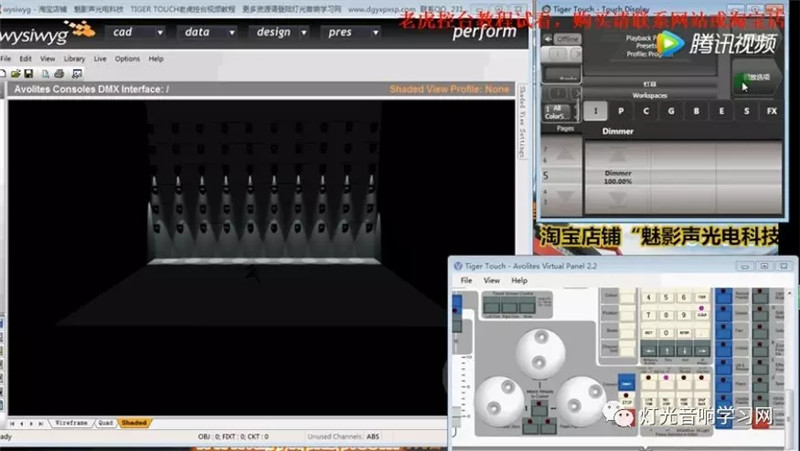Increase Dimmer with the up arrow
Image resolution: width=800 pixels, height=451 pixels.
click(x=617, y=154)
